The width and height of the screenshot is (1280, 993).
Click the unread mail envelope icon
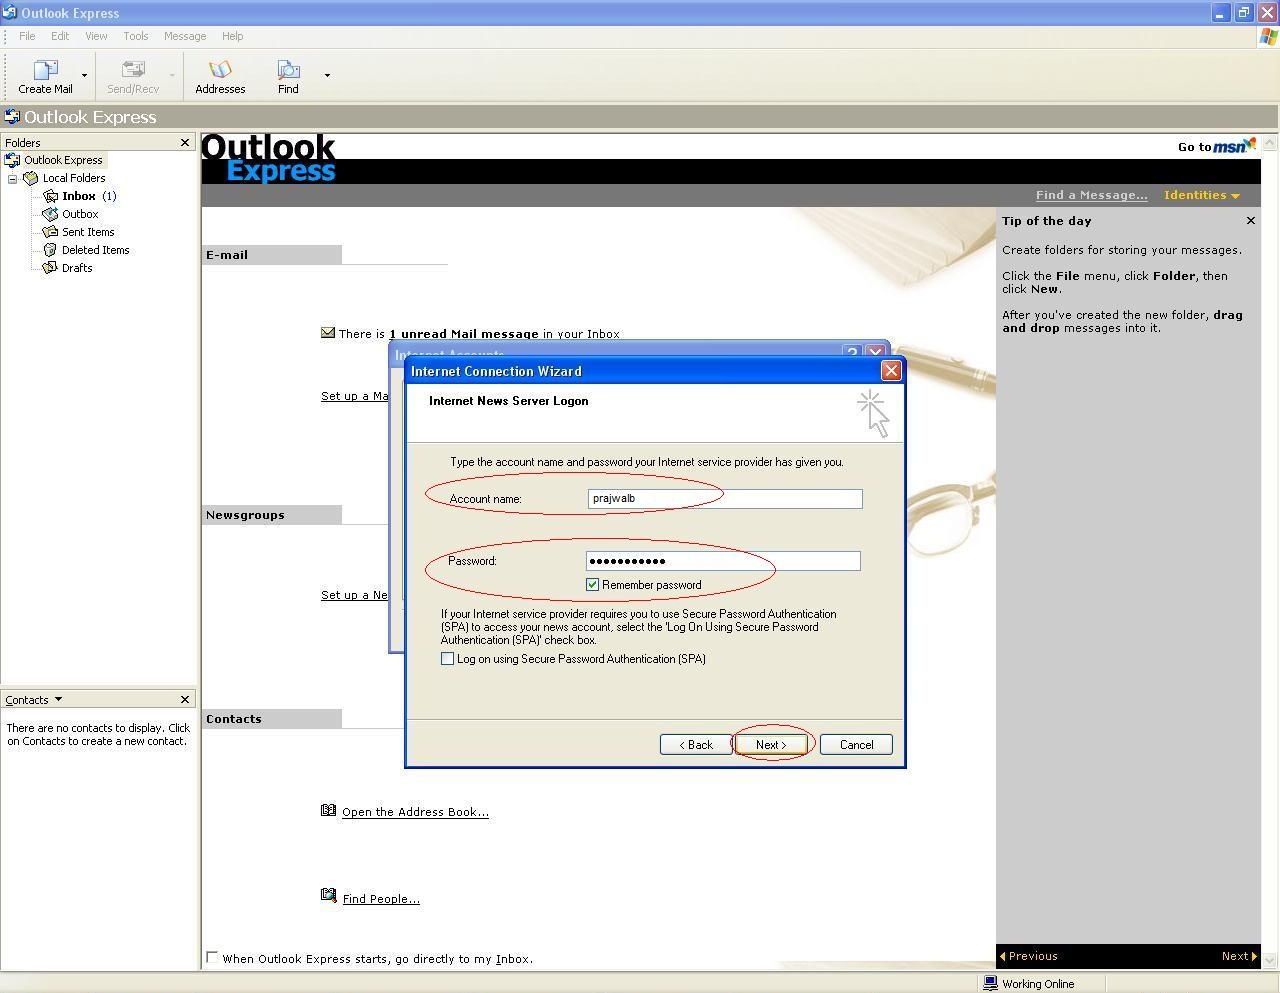pyautogui.click(x=328, y=333)
